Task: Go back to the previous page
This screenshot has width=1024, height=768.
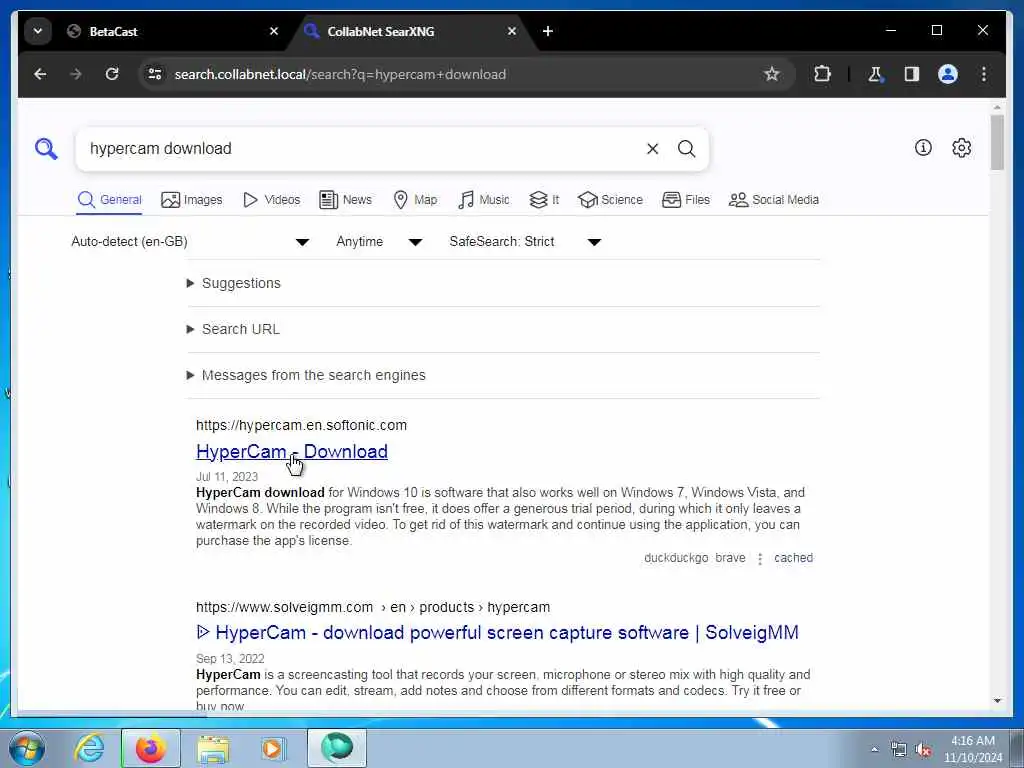Action: click(40, 74)
